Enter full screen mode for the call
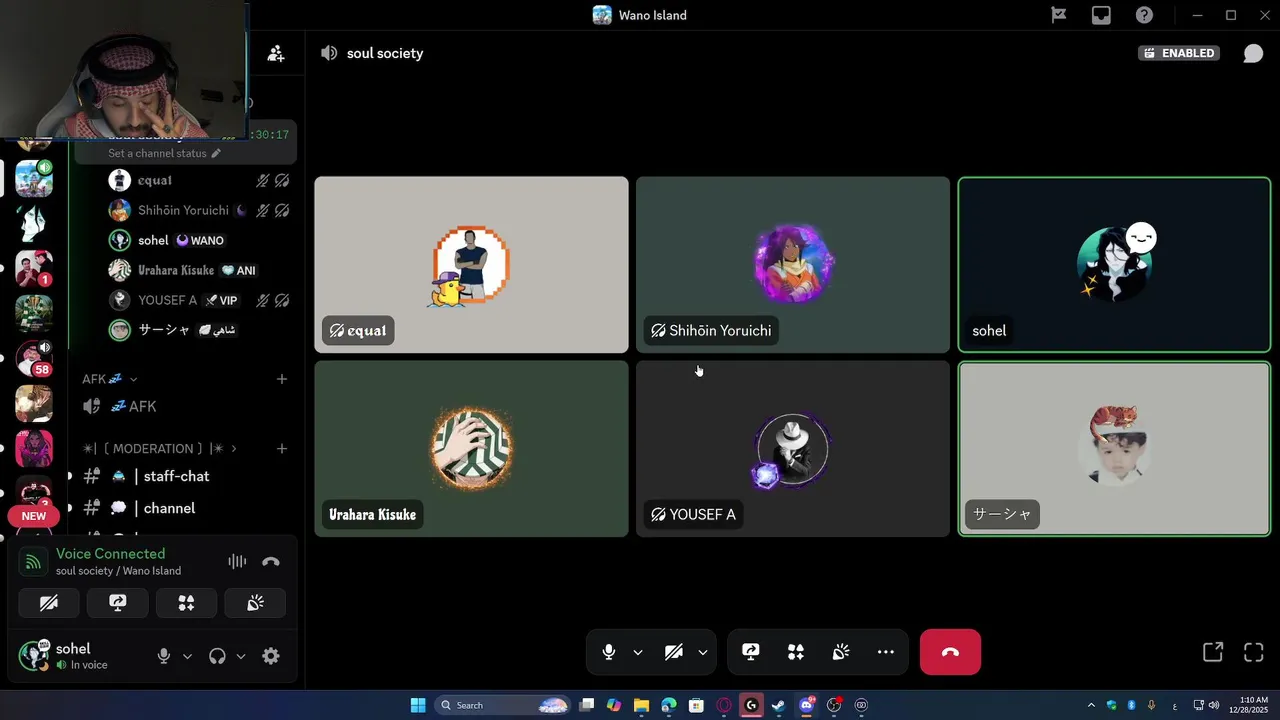Viewport: 1280px width, 720px height. (1254, 652)
